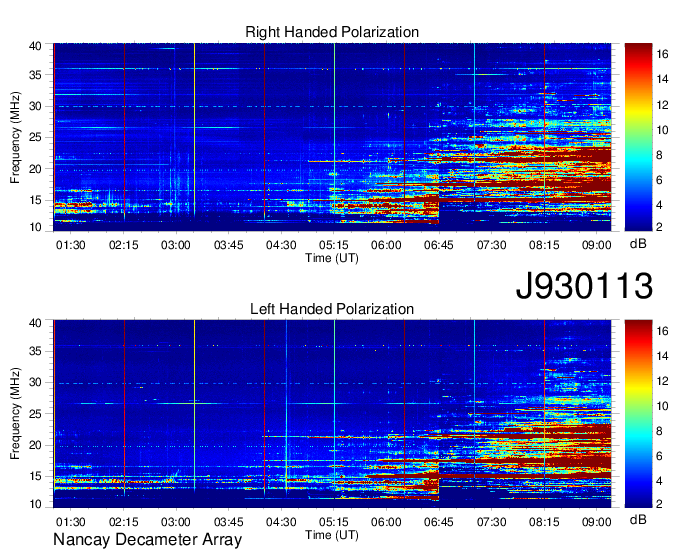
Task: Click the 20 MHz tick label on bottom plot
Action: click(35, 445)
